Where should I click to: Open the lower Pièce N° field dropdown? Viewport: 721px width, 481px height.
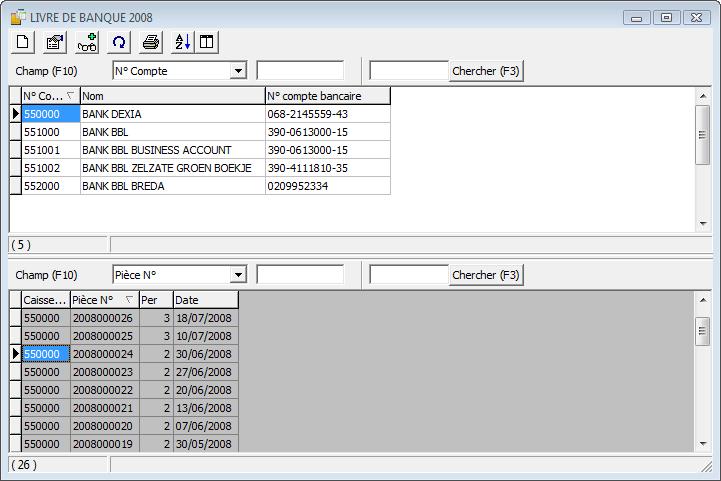click(x=238, y=275)
